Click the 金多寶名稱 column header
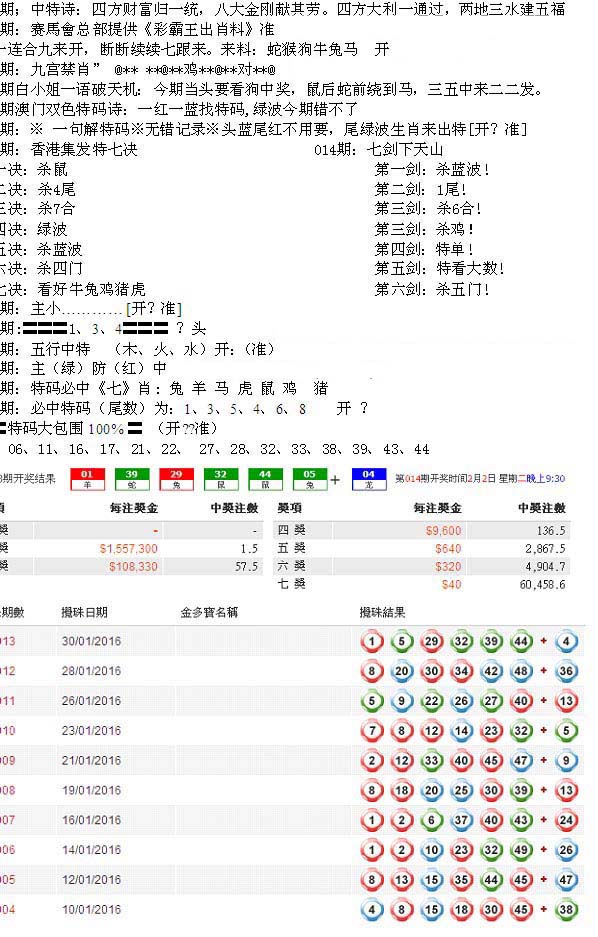Screen dimensions: 598x937 coord(209,613)
